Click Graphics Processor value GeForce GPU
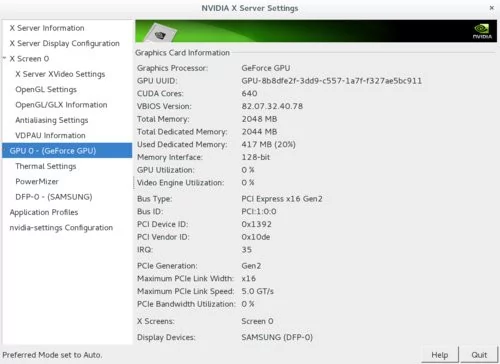500x364 pixels. pos(266,68)
